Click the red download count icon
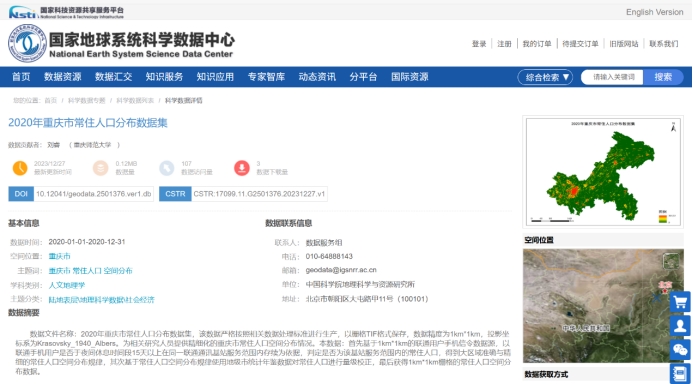 [242, 168]
